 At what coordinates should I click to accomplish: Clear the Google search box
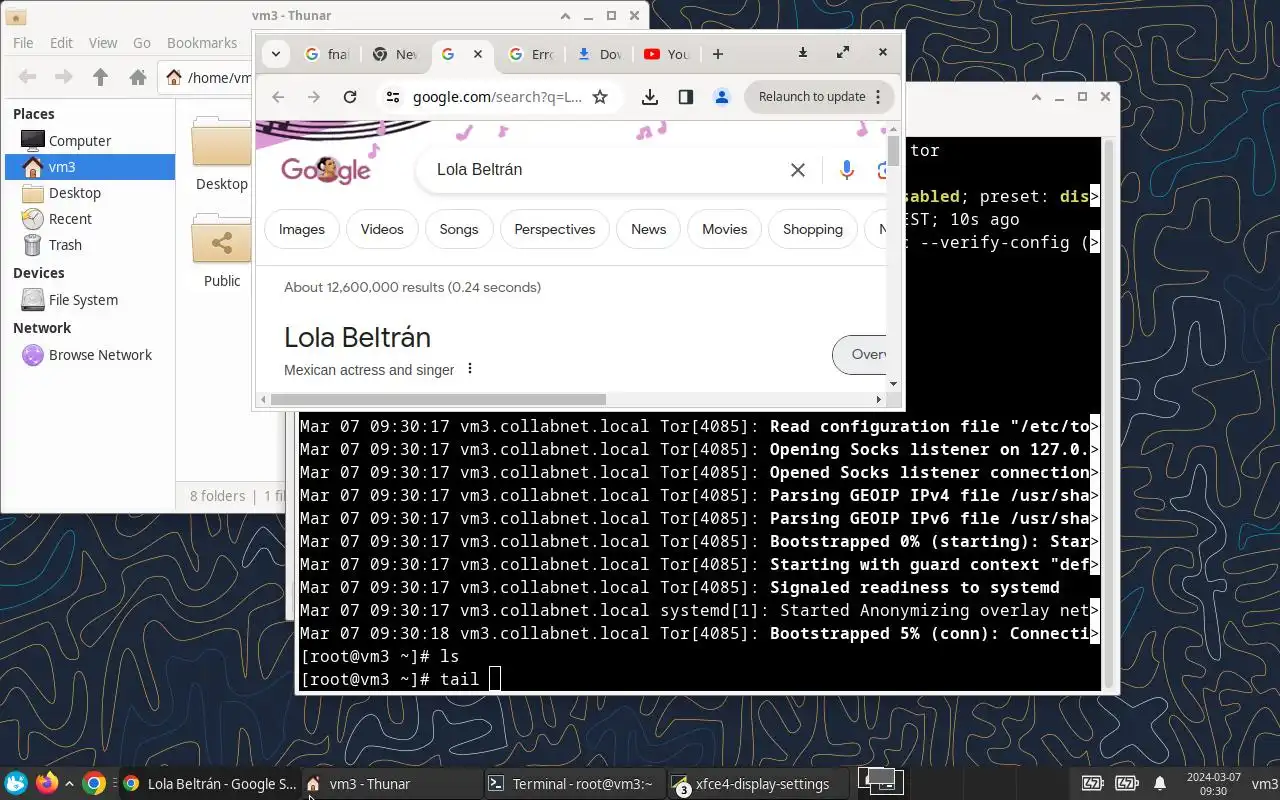tap(798, 170)
